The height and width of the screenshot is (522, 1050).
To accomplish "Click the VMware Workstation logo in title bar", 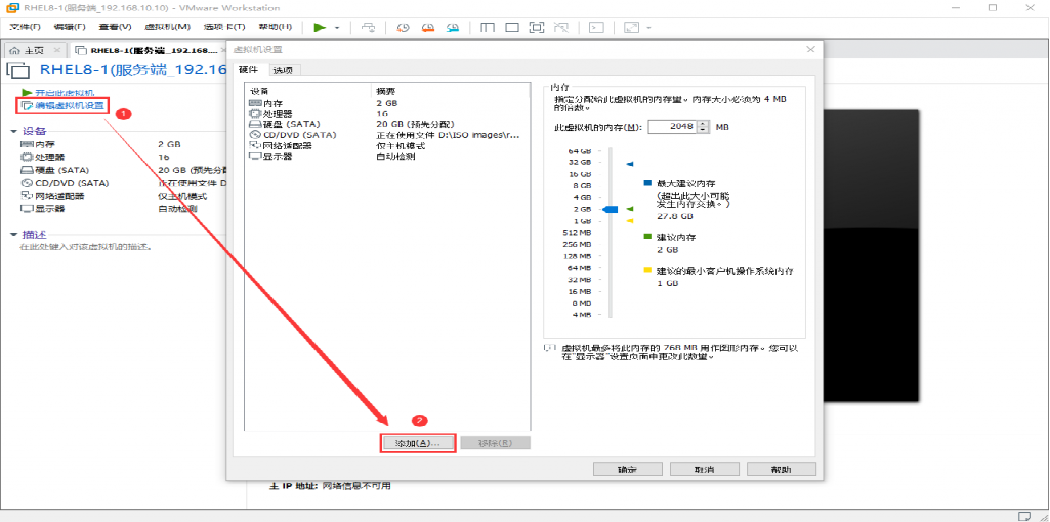I will (x=12, y=8).
